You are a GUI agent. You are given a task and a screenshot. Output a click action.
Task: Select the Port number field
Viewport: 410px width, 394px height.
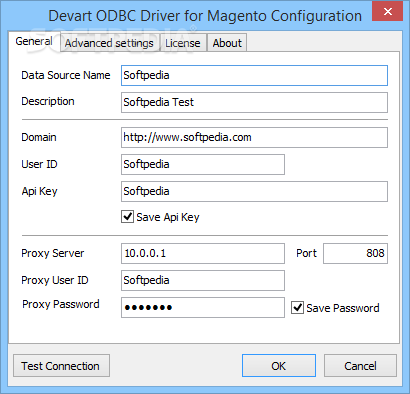point(355,253)
